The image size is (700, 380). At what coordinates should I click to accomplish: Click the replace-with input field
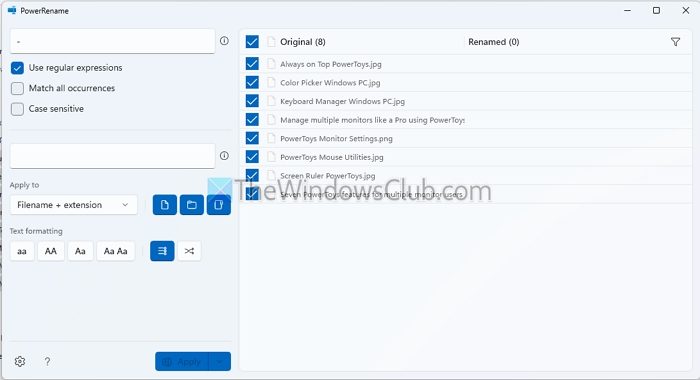[x=112, y=156]
